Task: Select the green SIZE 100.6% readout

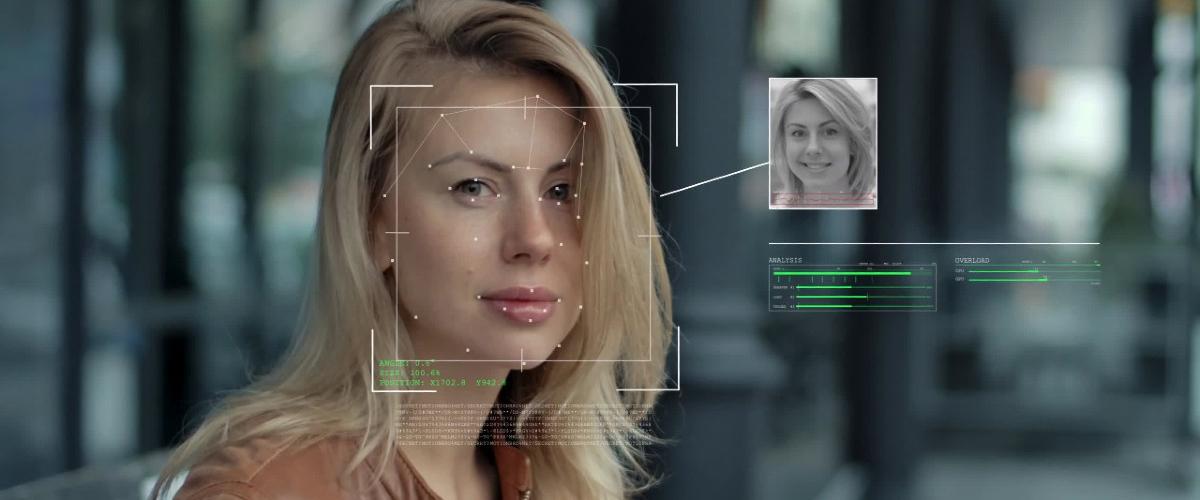Action: tap(409, 372)
